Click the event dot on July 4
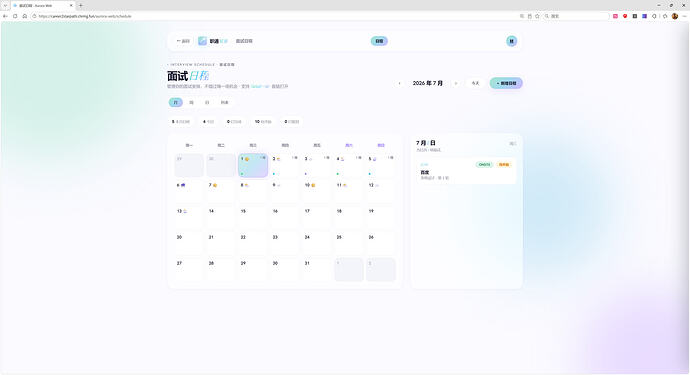 (338, 174)
